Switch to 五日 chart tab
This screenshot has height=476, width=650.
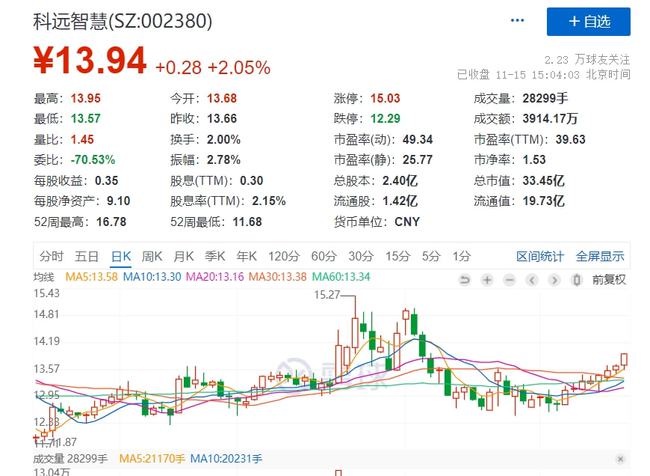click(x=87, y=256)
